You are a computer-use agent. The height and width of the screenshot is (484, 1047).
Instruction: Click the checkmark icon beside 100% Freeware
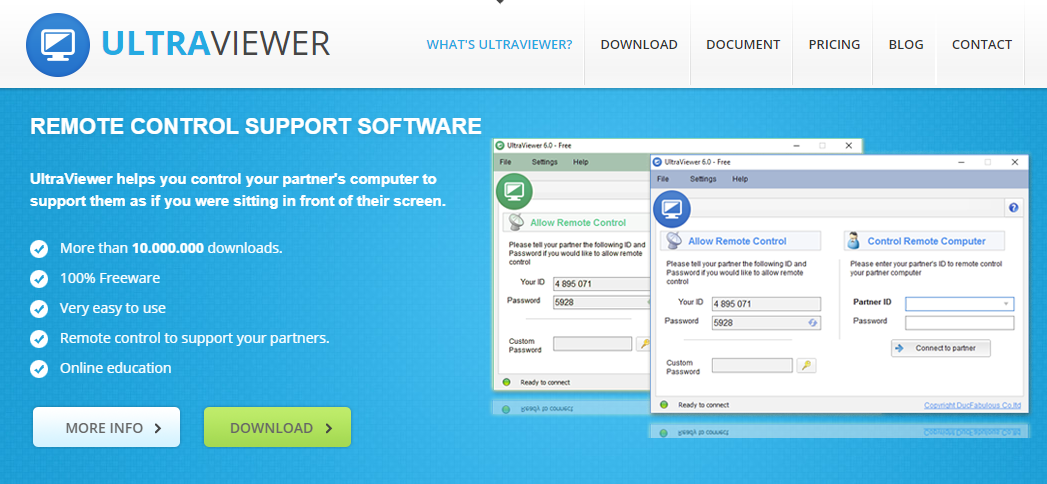pos(39,279)
